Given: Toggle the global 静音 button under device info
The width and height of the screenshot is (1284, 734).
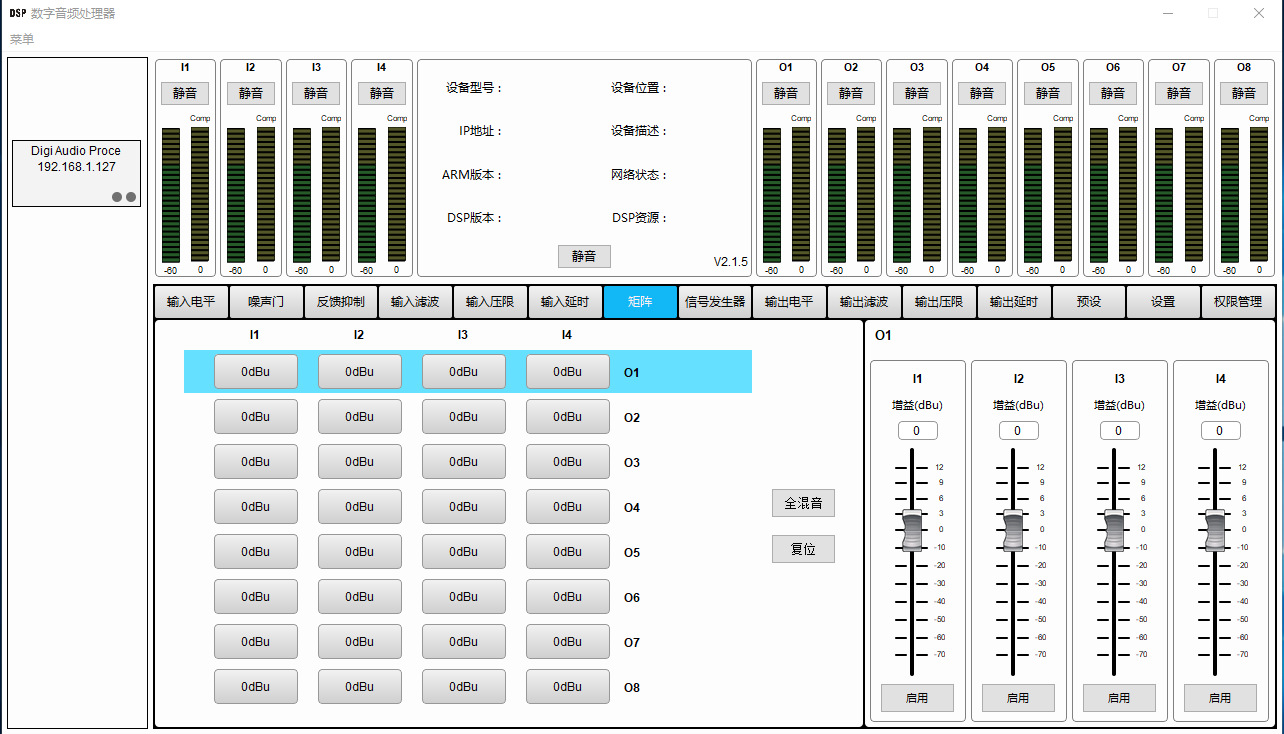Looking at the screenshot, I should [584, 256].
